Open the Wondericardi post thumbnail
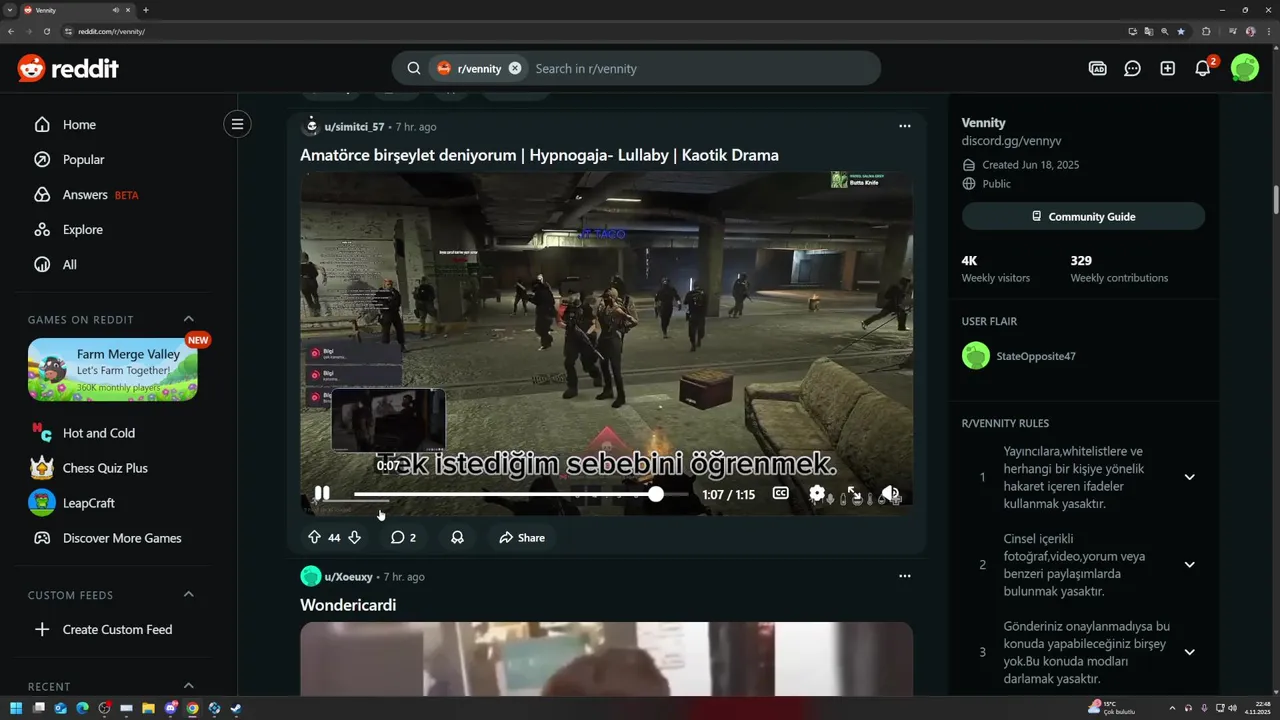The width and height of the screenshot is (1280, 720). coord(606,658)
